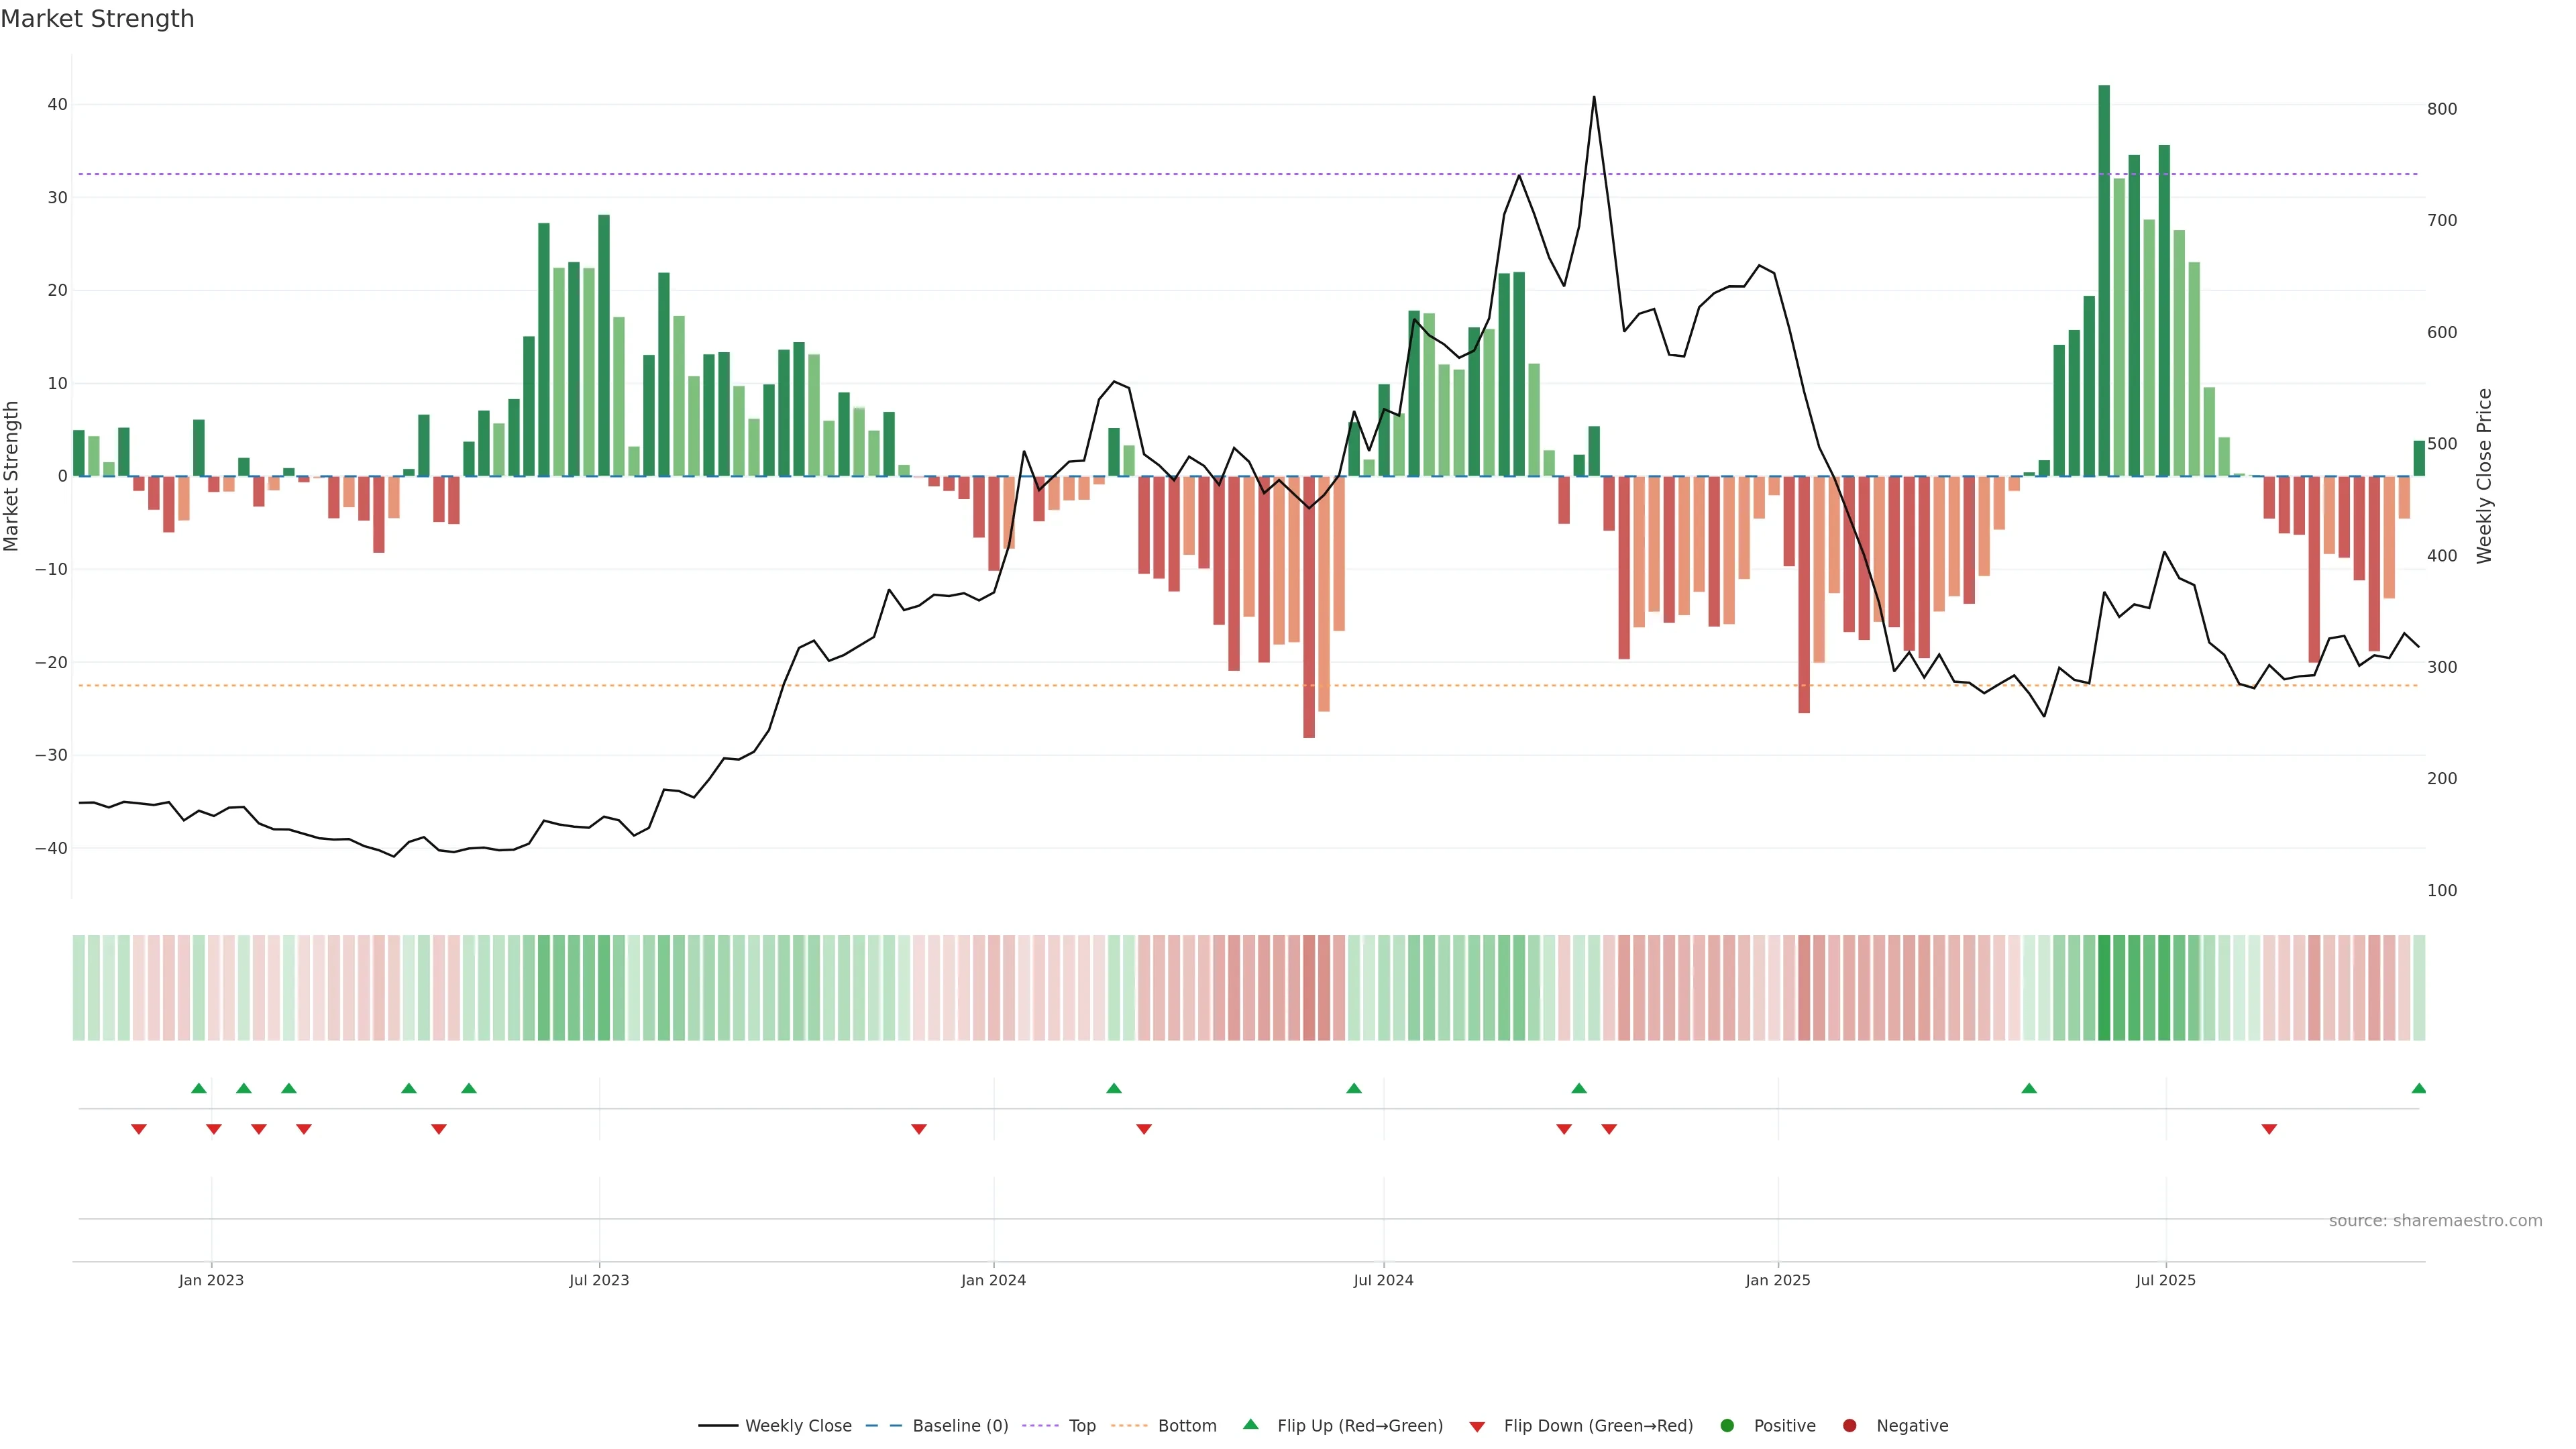Click the Jul 2025 axis label
This screenshot has width=2576, height=1449.
[x=2165, y=1280]
